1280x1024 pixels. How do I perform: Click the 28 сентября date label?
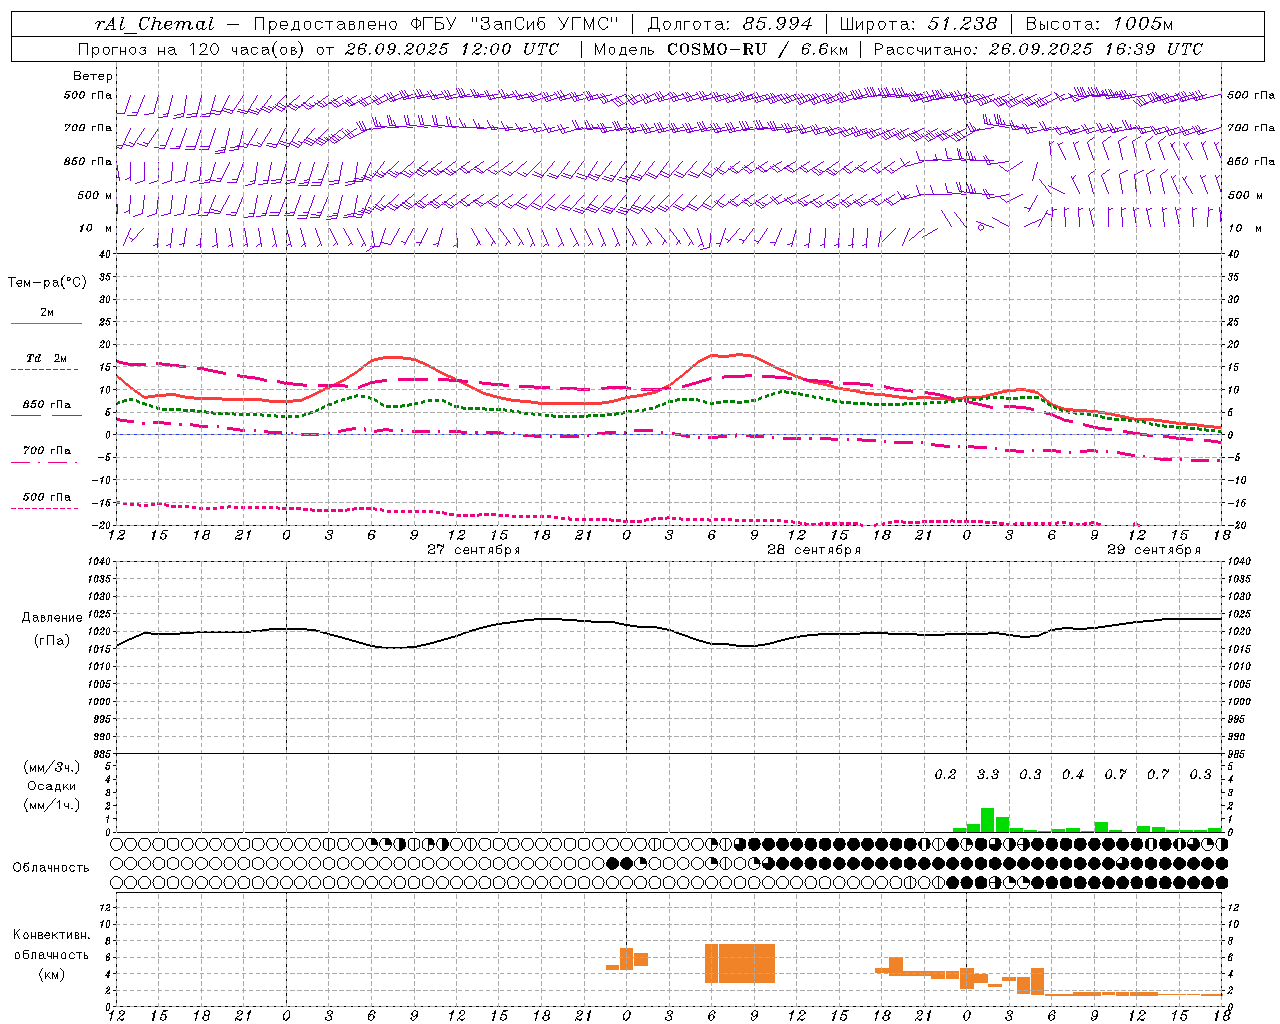tap(814, 550)
